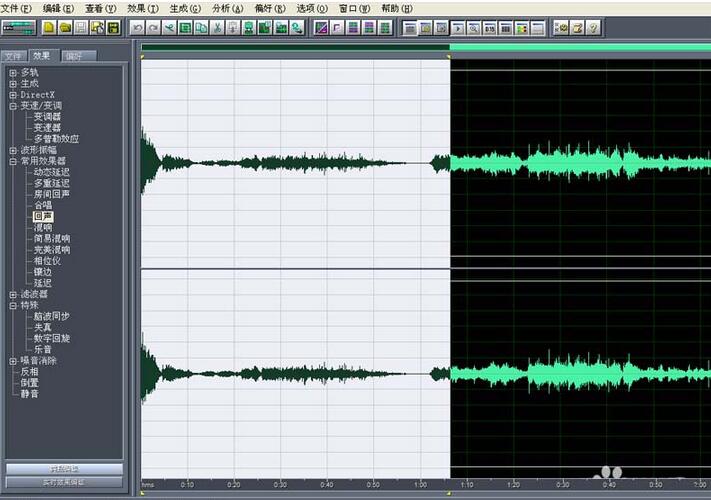Click the Redo arrow icon
Image resolution: width=711 pixels, height=500 pixels.
(x=153, y=28)
